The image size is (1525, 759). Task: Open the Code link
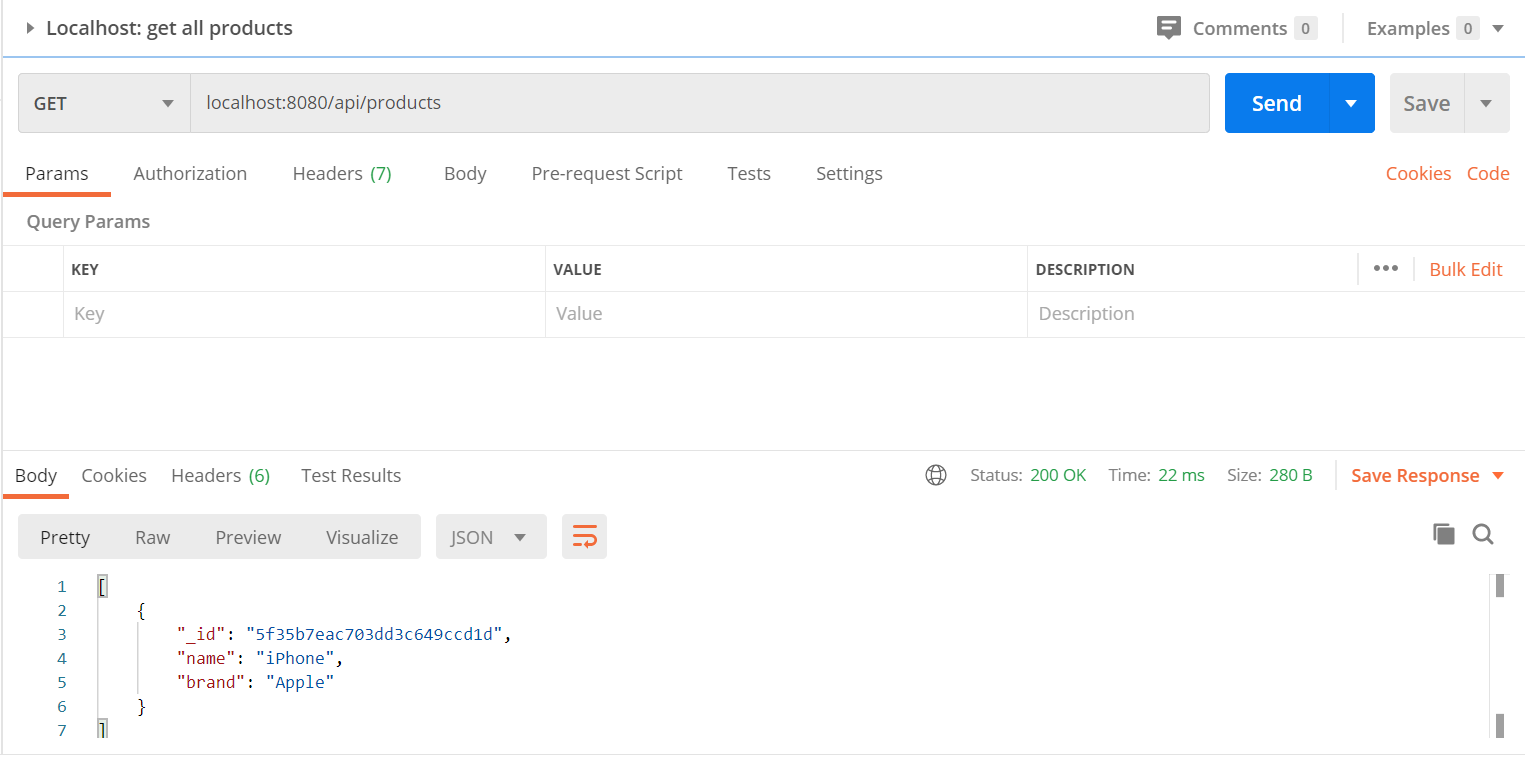pyautogui.click(x=1488, y=173)
